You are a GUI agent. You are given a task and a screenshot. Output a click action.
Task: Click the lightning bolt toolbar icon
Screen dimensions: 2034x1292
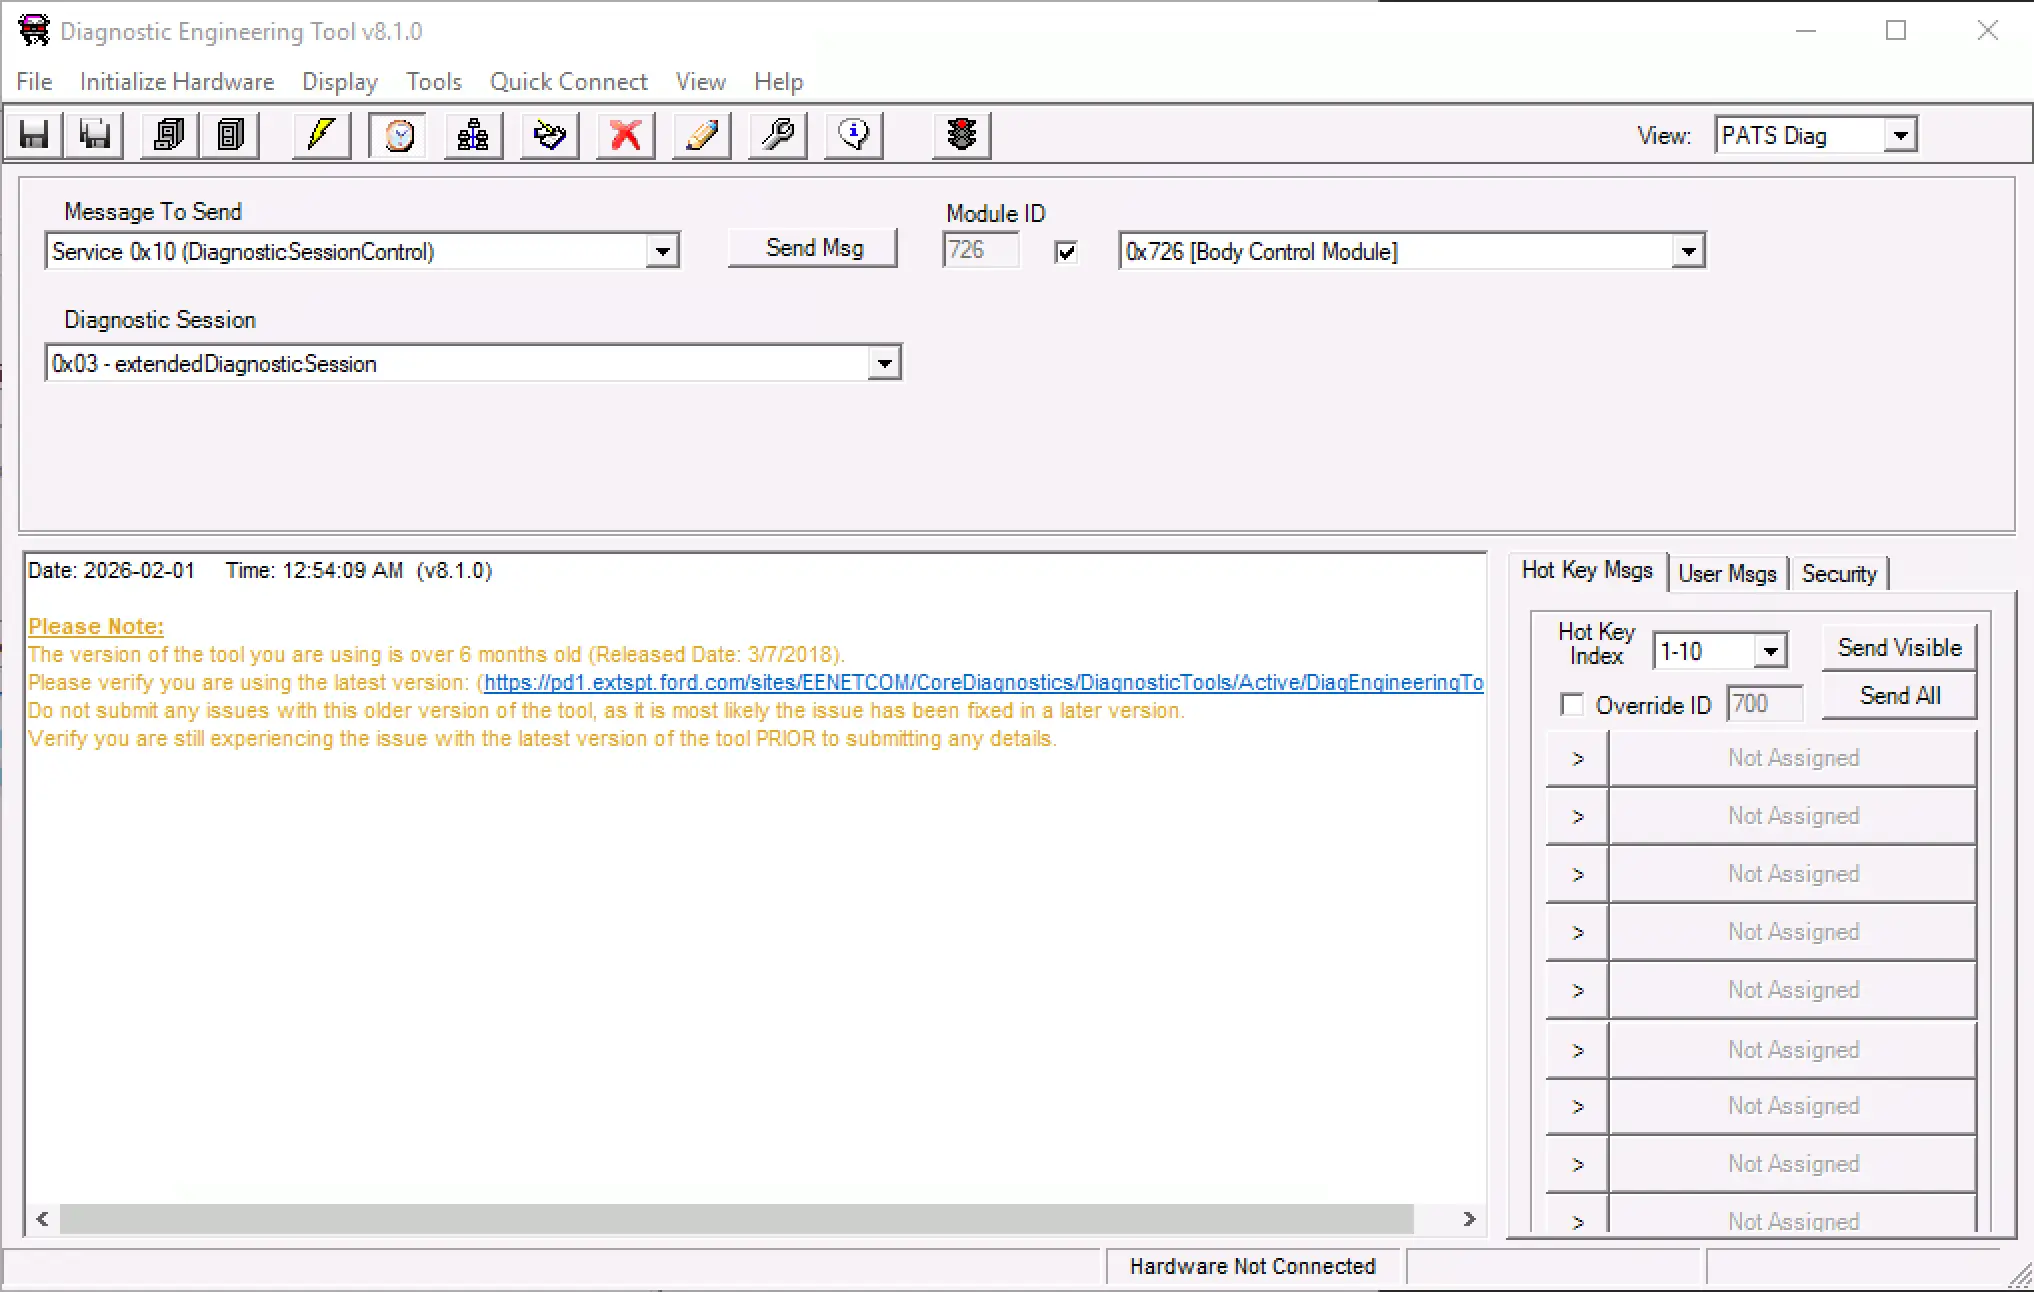point(321,135)
